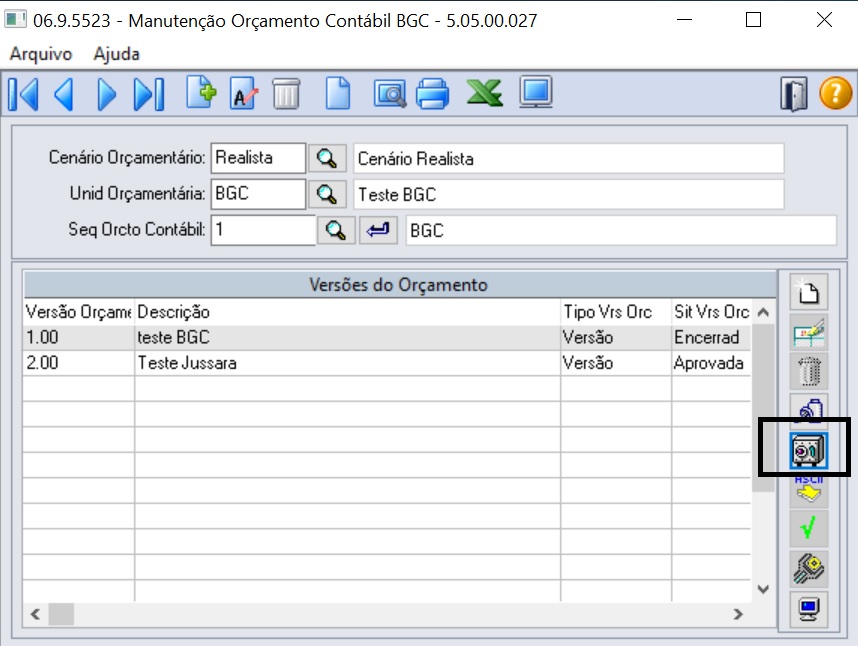Screen dimensions: 858x646
Task: Click the Cenário Orçamentário field with Realista
Action: (x=258, y=158)
